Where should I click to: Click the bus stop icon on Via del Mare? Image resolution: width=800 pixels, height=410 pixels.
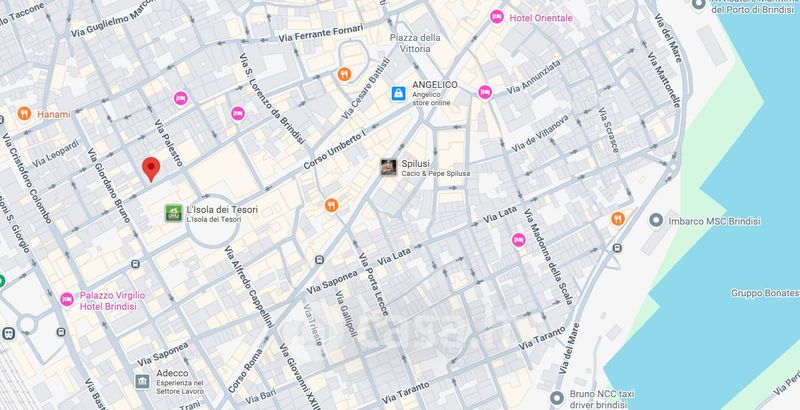tap(617, 248)
